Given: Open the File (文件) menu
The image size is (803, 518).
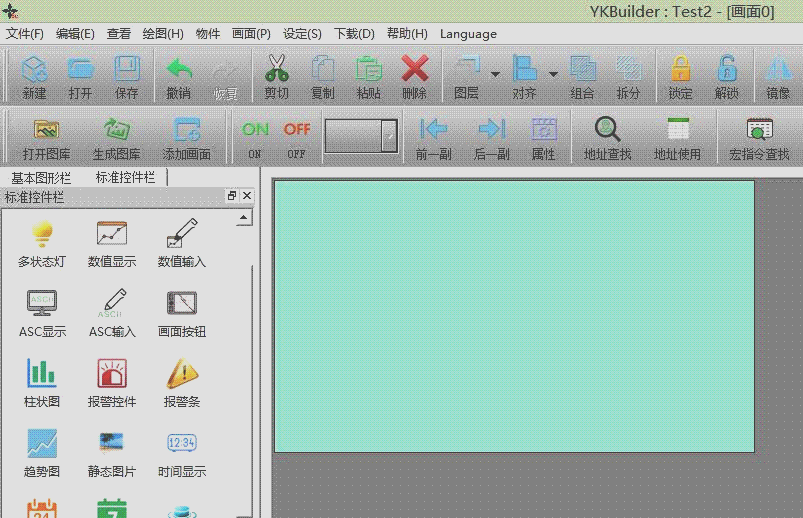Looking at the screenshot, I should pyautogui.click(x=24, y=33).
